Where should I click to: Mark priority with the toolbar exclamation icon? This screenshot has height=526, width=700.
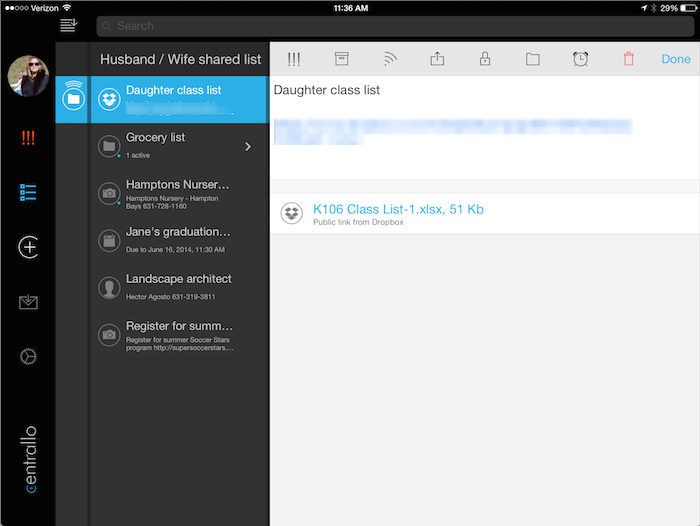click(294, 59)
